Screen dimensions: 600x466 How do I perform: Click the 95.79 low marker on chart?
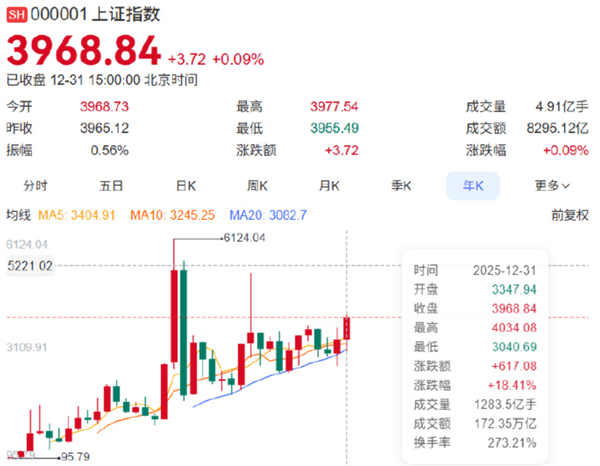click(75, 457)
